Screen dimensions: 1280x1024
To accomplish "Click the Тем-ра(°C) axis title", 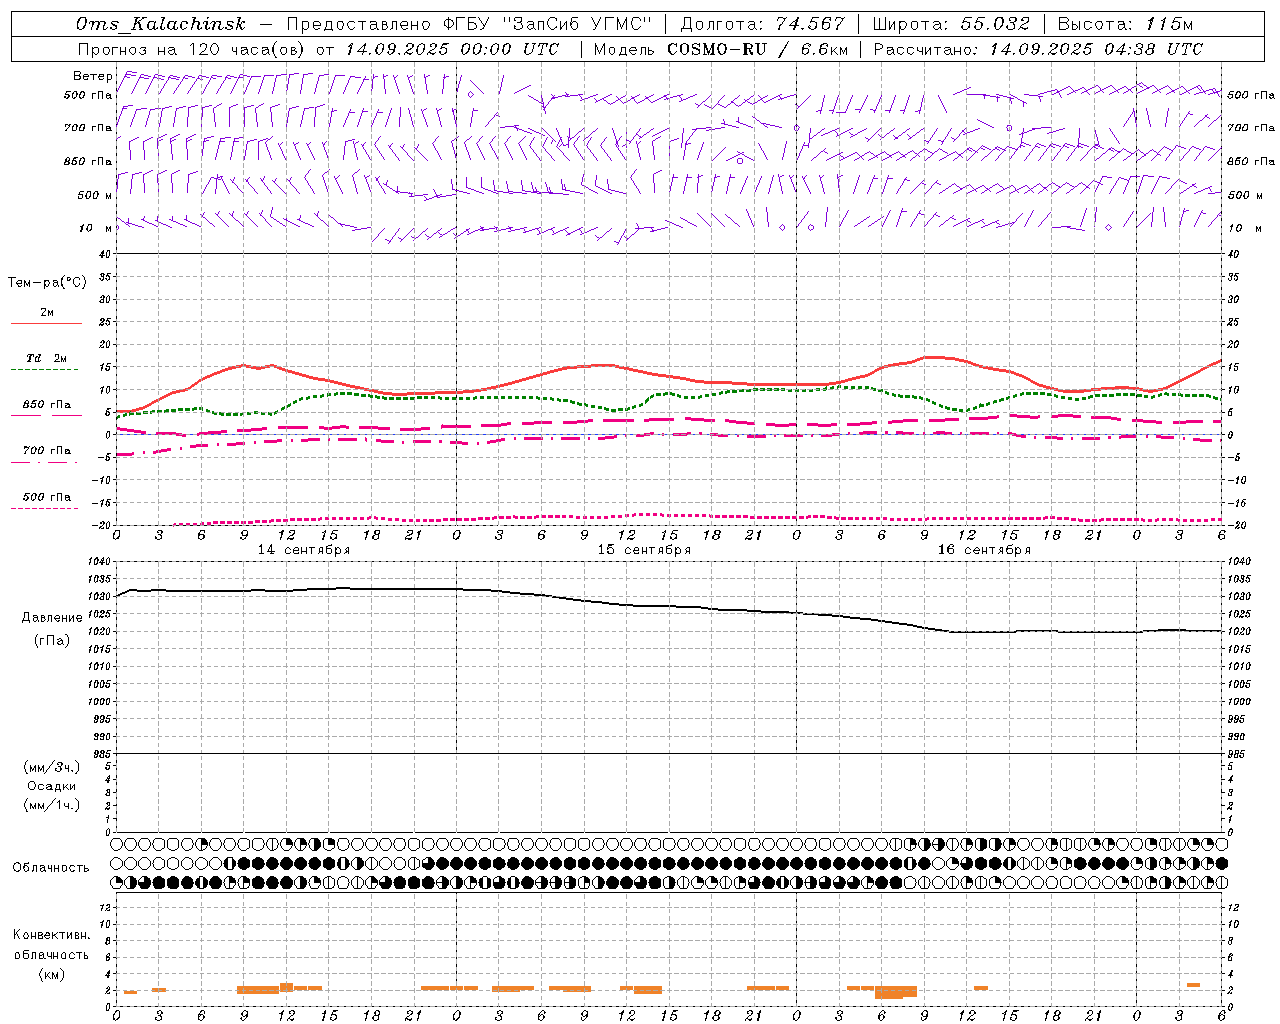I will pos(47,283).
